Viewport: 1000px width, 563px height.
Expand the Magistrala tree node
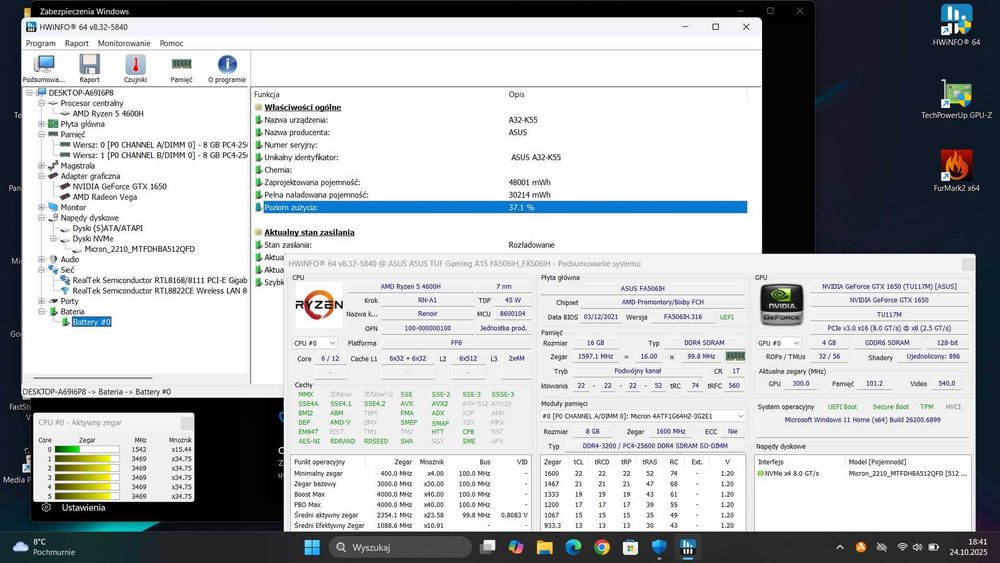pyautogui.click(x=41, y=166)
